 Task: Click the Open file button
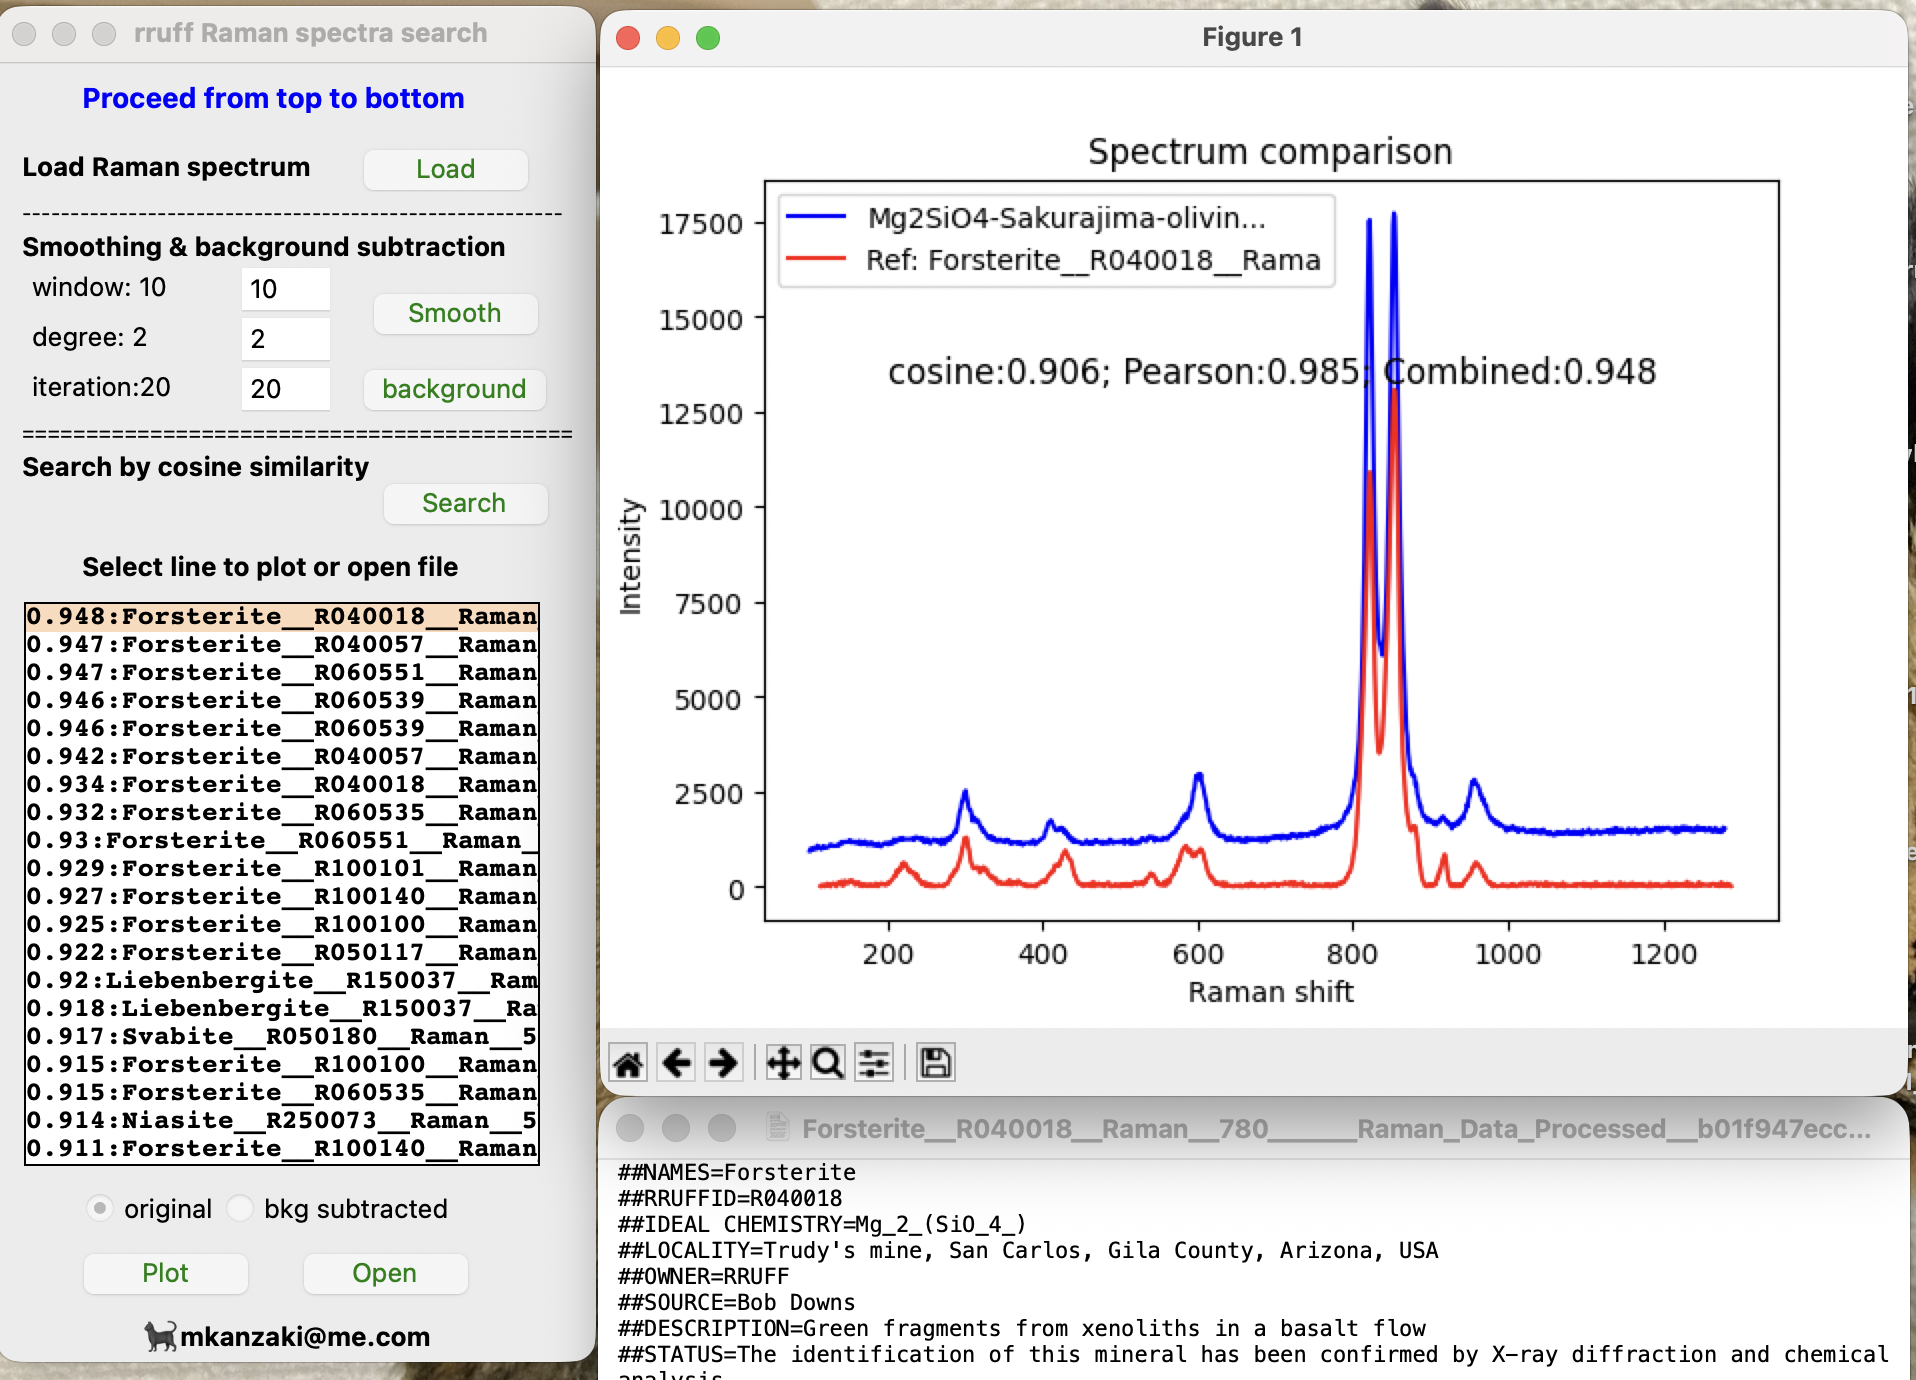[x=384, y=1273]
